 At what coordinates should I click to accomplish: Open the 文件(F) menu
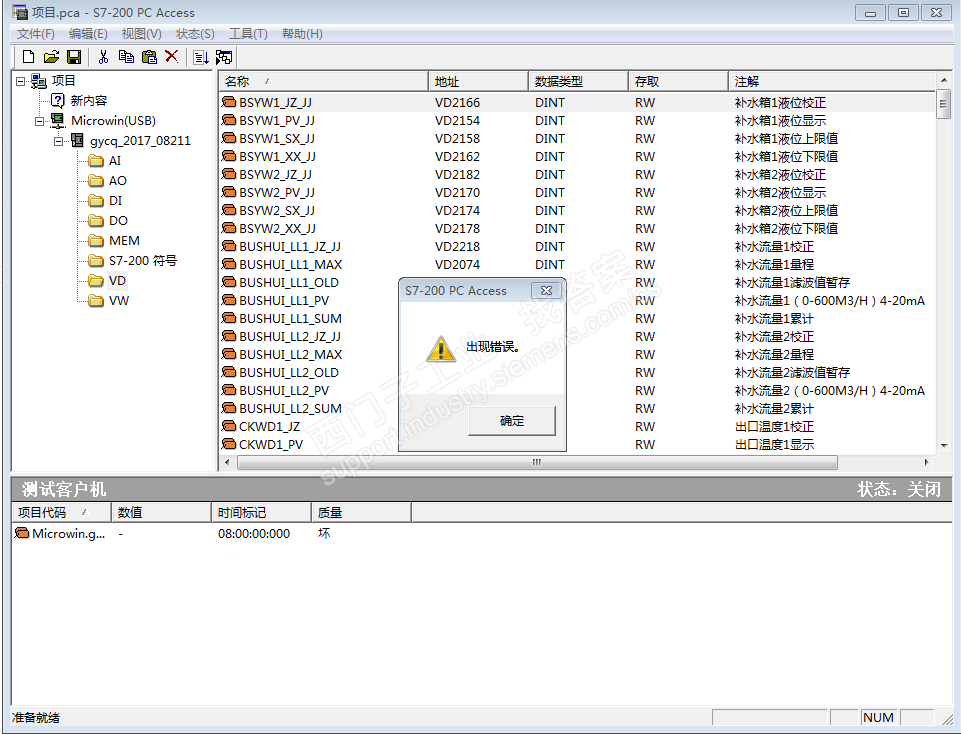pyautogui.click(x=36, y=34)
